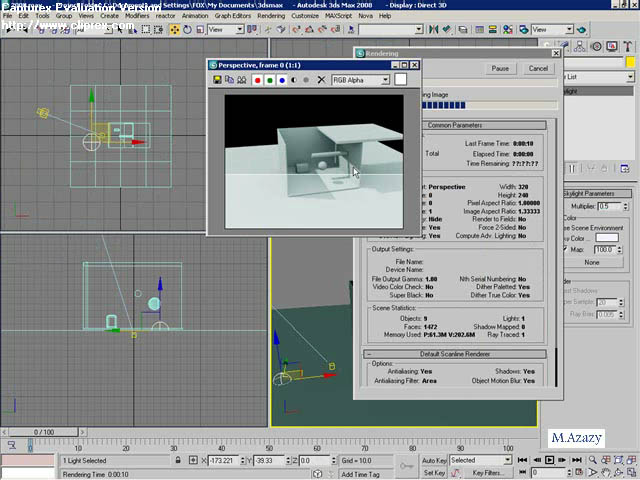Viewport: 640px width, 480px height.
Task: Open Curve Editor from the toolbar
Action: pos(480,29)
